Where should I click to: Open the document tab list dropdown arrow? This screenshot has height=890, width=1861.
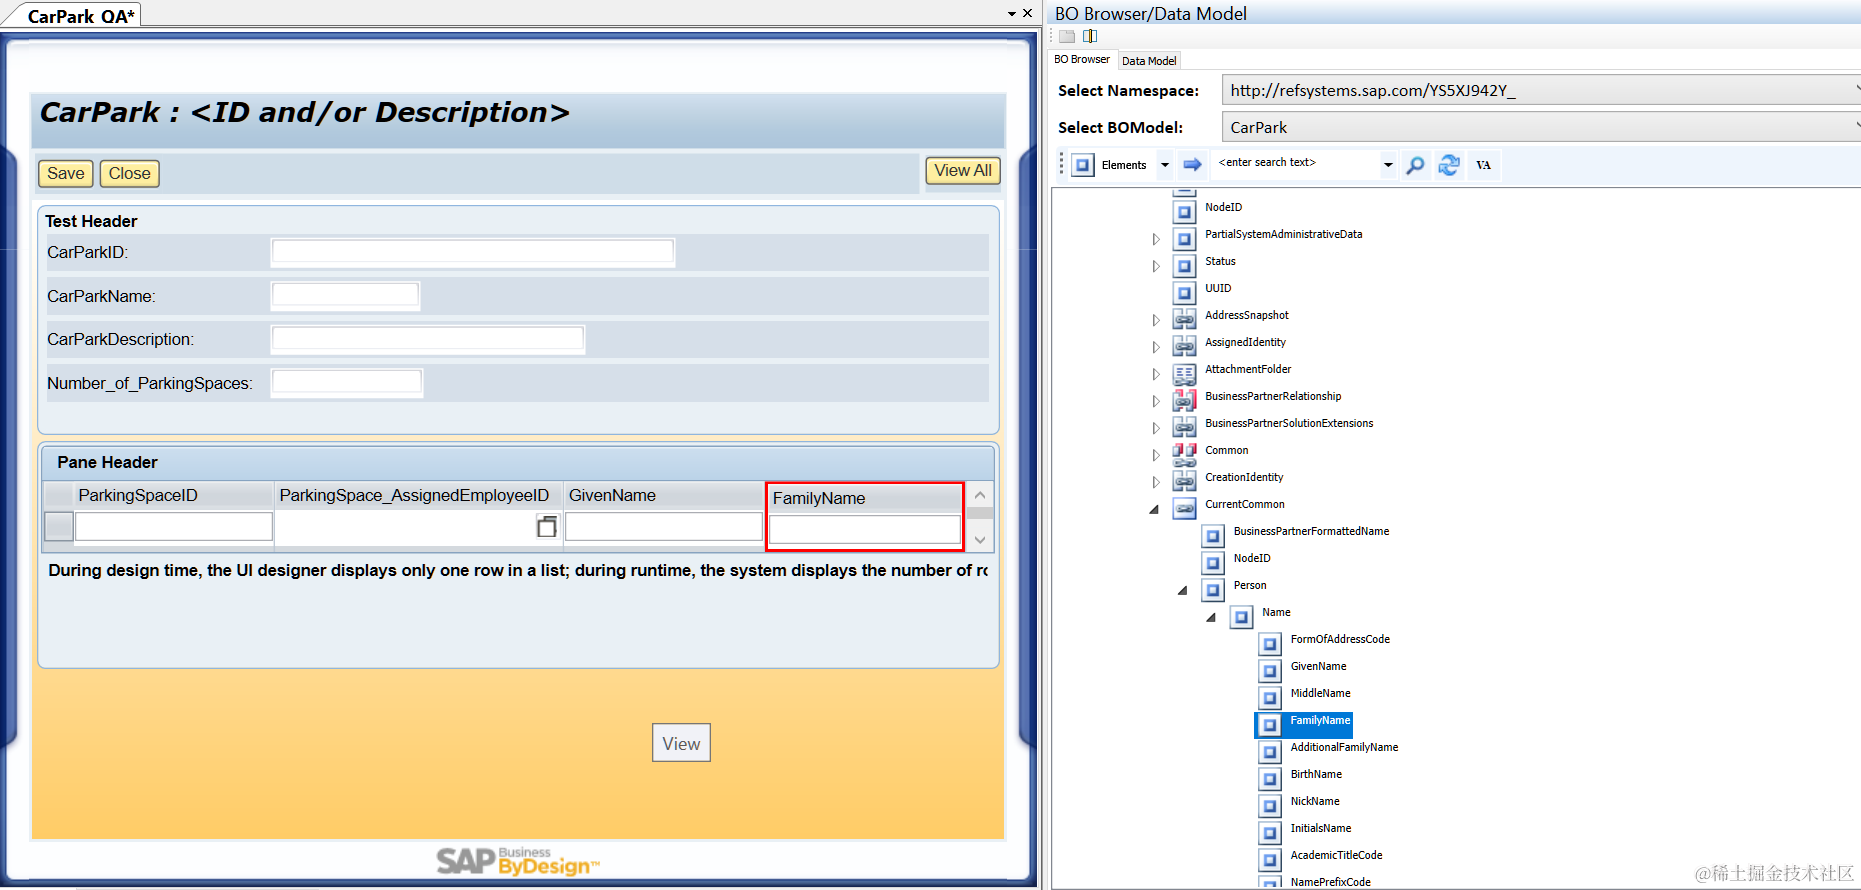click(x=1012, y=14)
